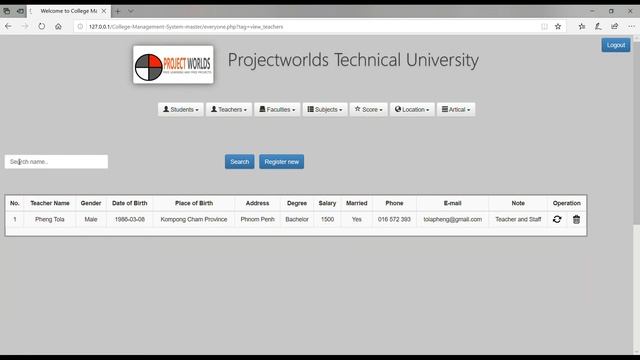
Task: Go back using browser back arrow
Action: (8, 27)
